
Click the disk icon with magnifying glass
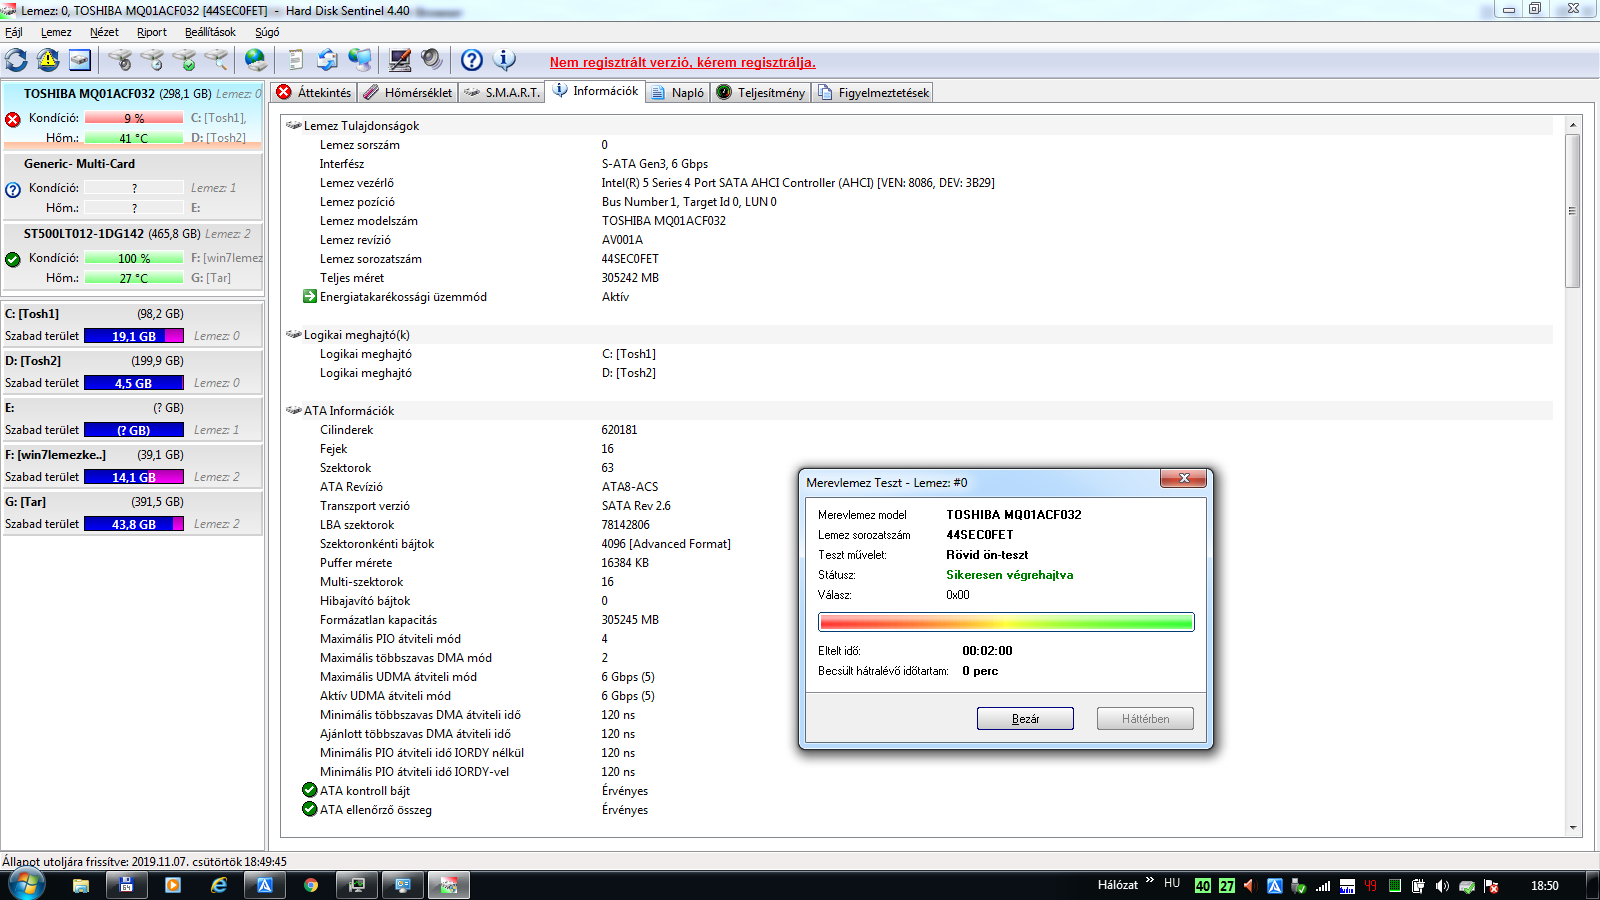pos(216,60)
